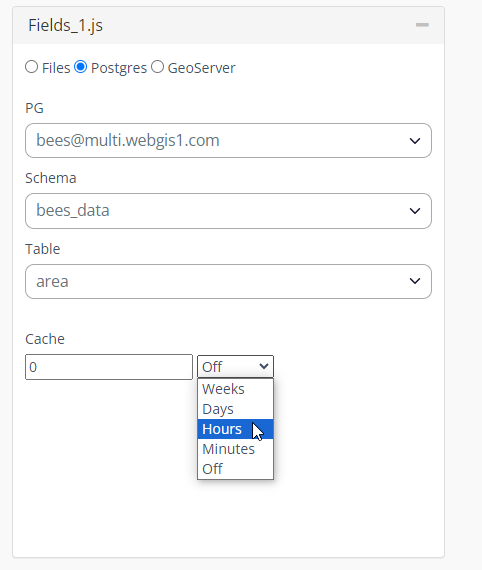Click the Fields_1.js panel title
482x570 pixels.
pos(65,25)
